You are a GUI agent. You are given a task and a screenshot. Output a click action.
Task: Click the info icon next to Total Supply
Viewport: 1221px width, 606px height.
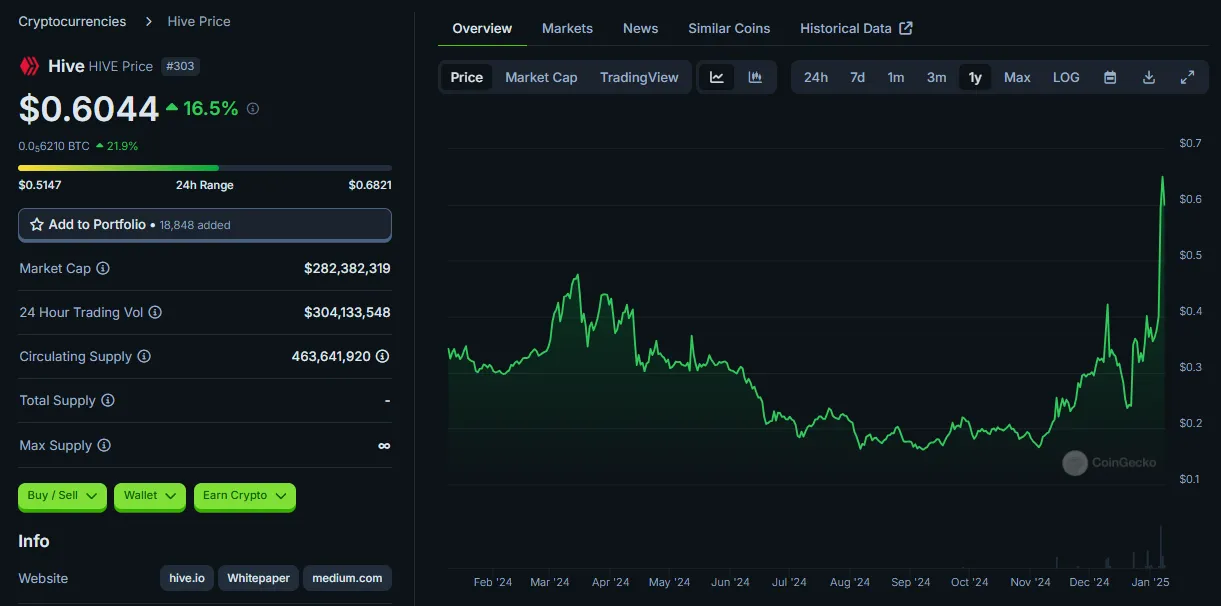point(108,400)
